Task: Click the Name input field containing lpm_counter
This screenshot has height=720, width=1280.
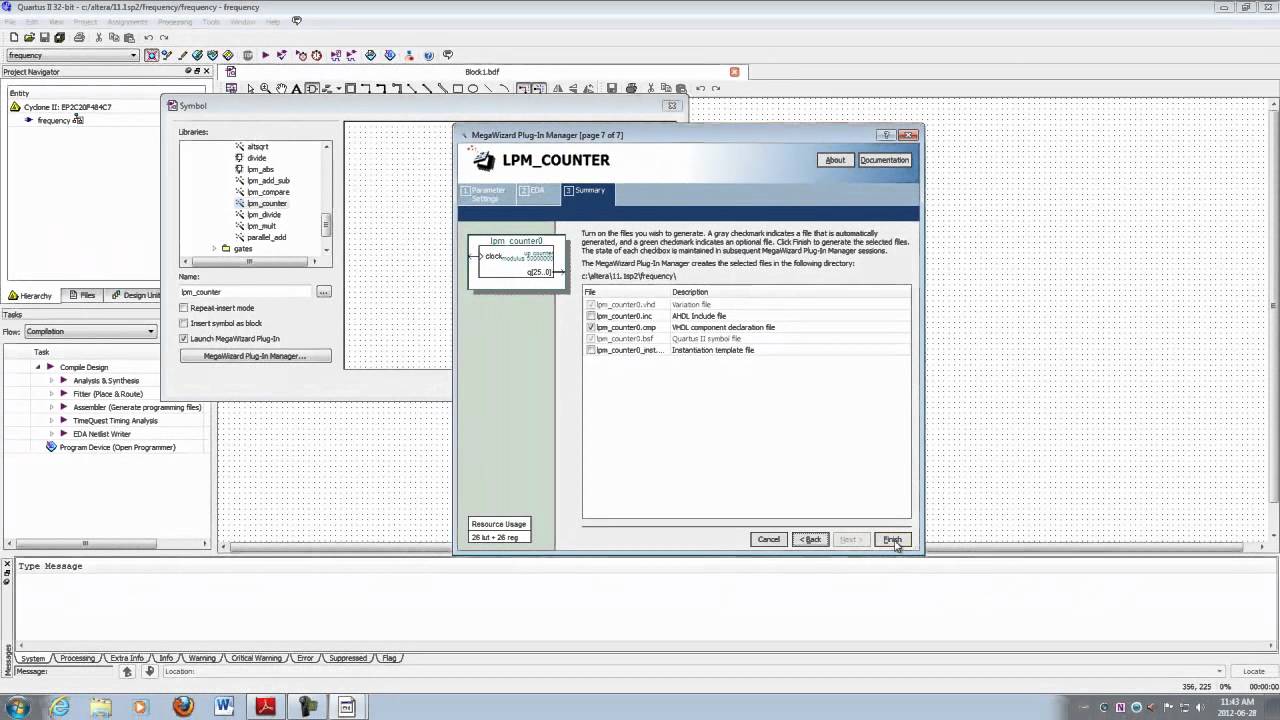Action: coord(246,292)
